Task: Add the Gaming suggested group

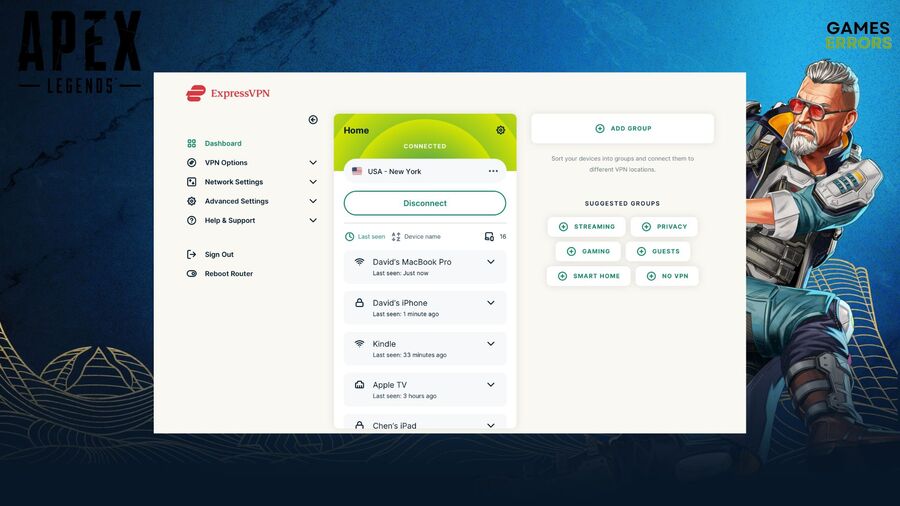Action: (588, 251)
